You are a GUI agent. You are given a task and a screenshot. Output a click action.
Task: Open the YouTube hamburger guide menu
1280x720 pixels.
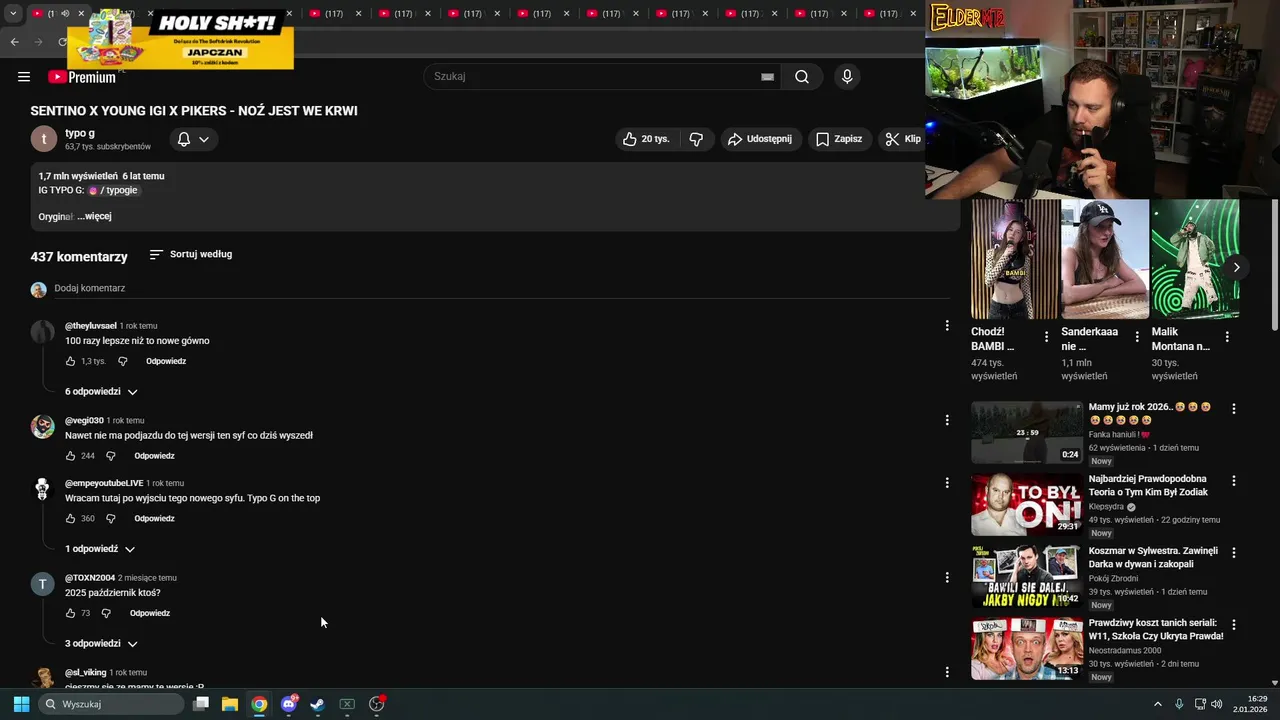pos(24,77)
